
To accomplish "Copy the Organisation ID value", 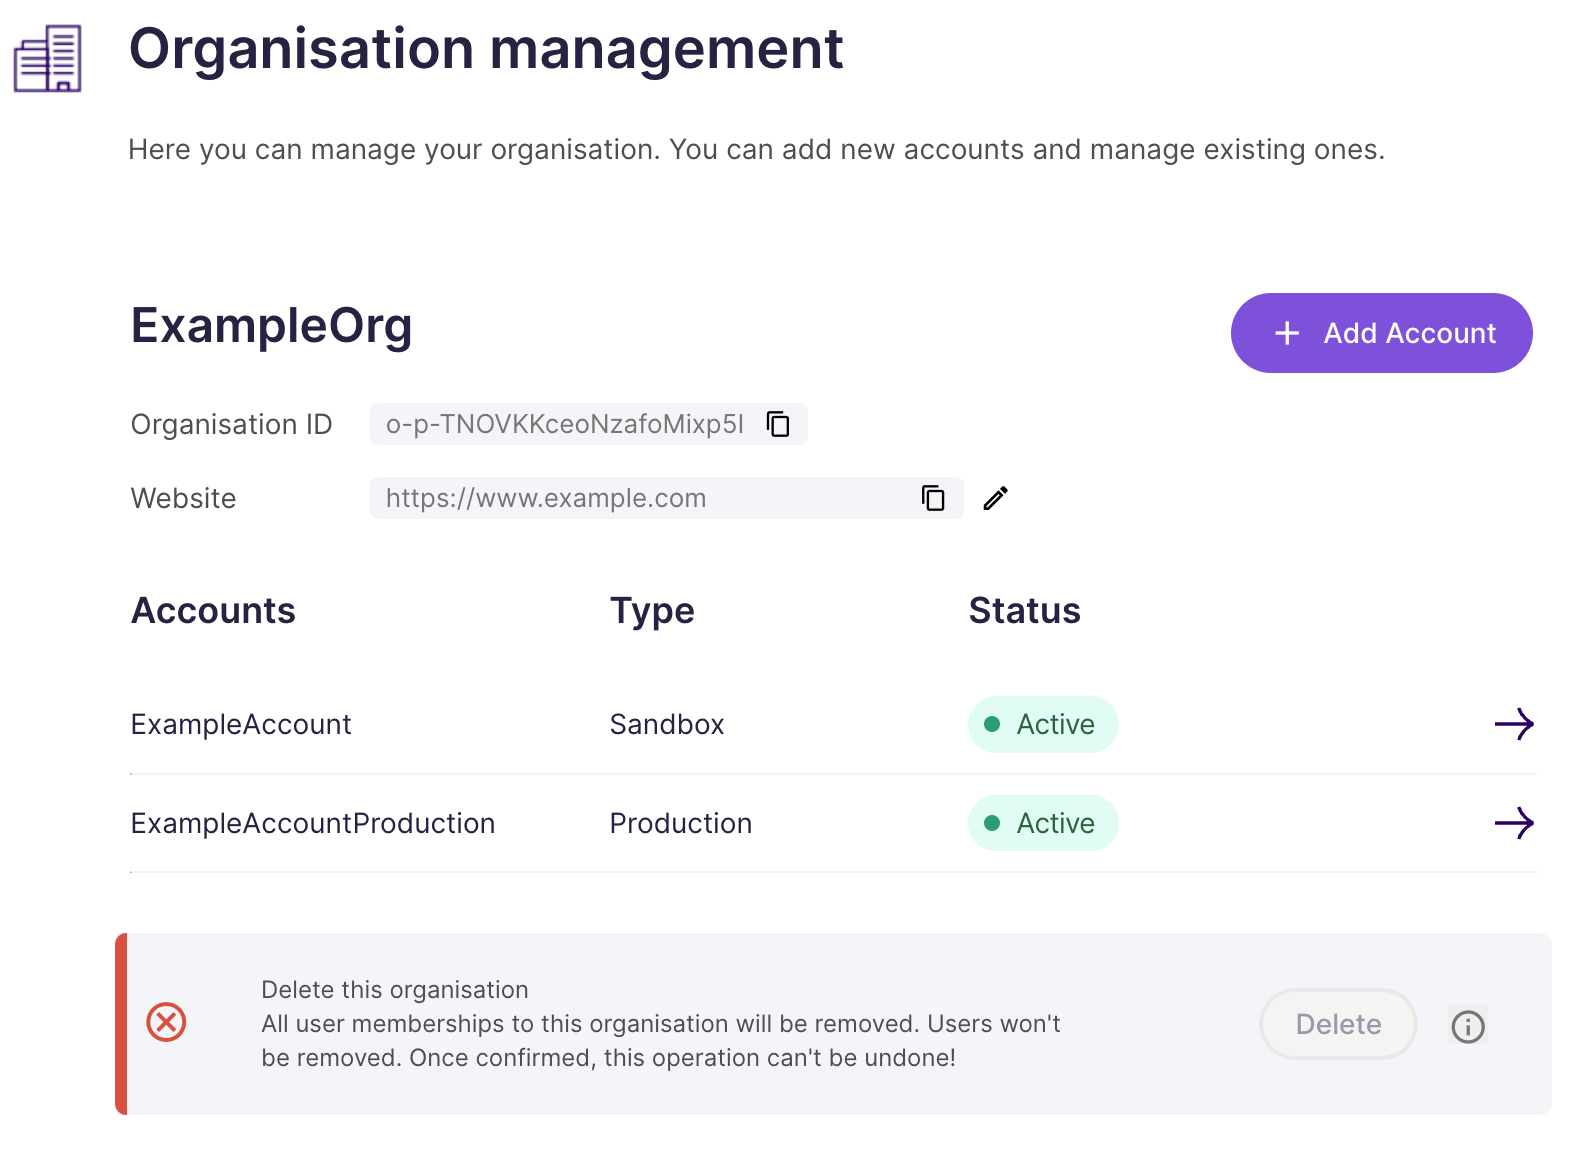I will [x=778, y=424].
